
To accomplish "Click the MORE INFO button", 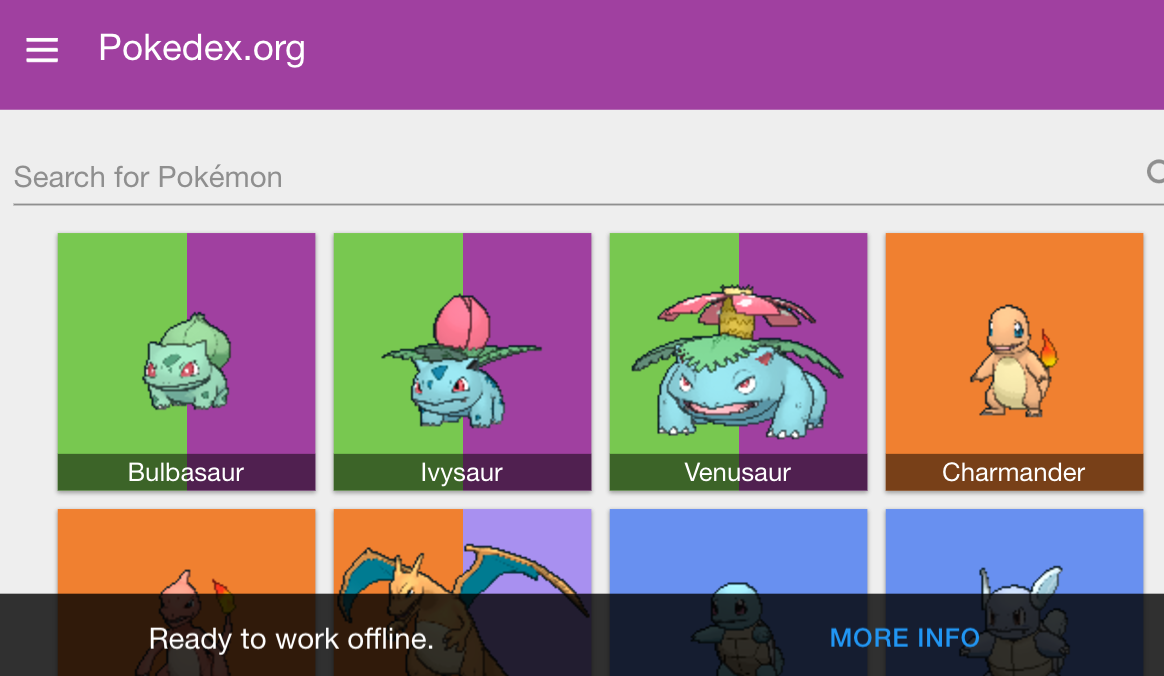I will [904, 638].
